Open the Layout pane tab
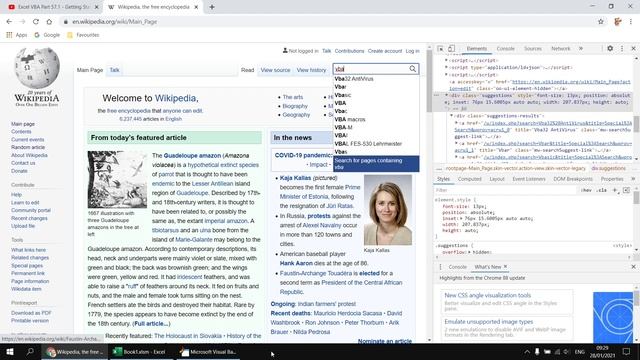 pos(497,179)
